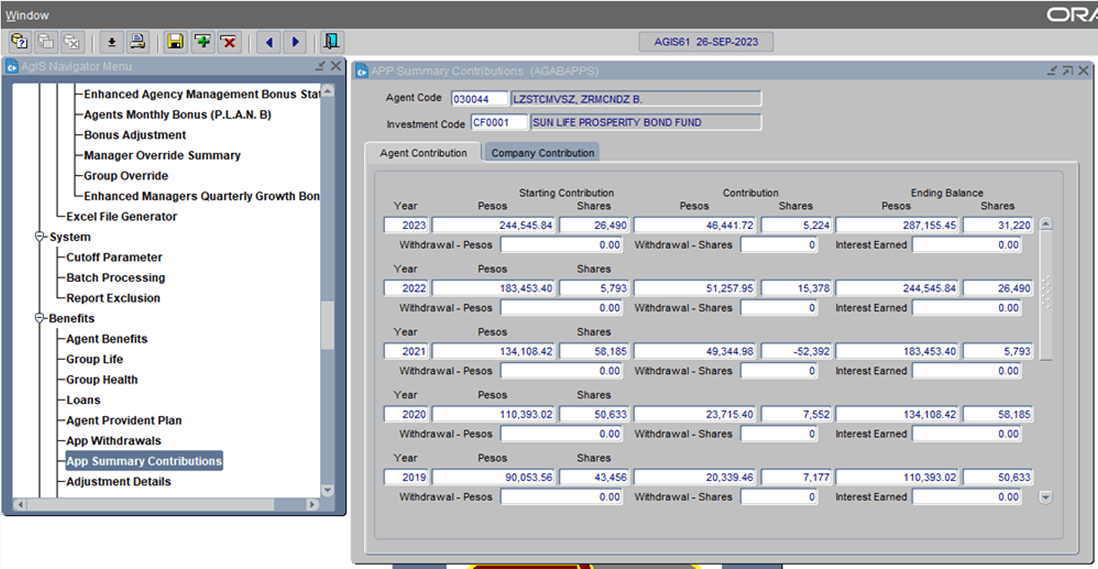
Task: Click the Save diskette icon
Action: tap(176, 42)
